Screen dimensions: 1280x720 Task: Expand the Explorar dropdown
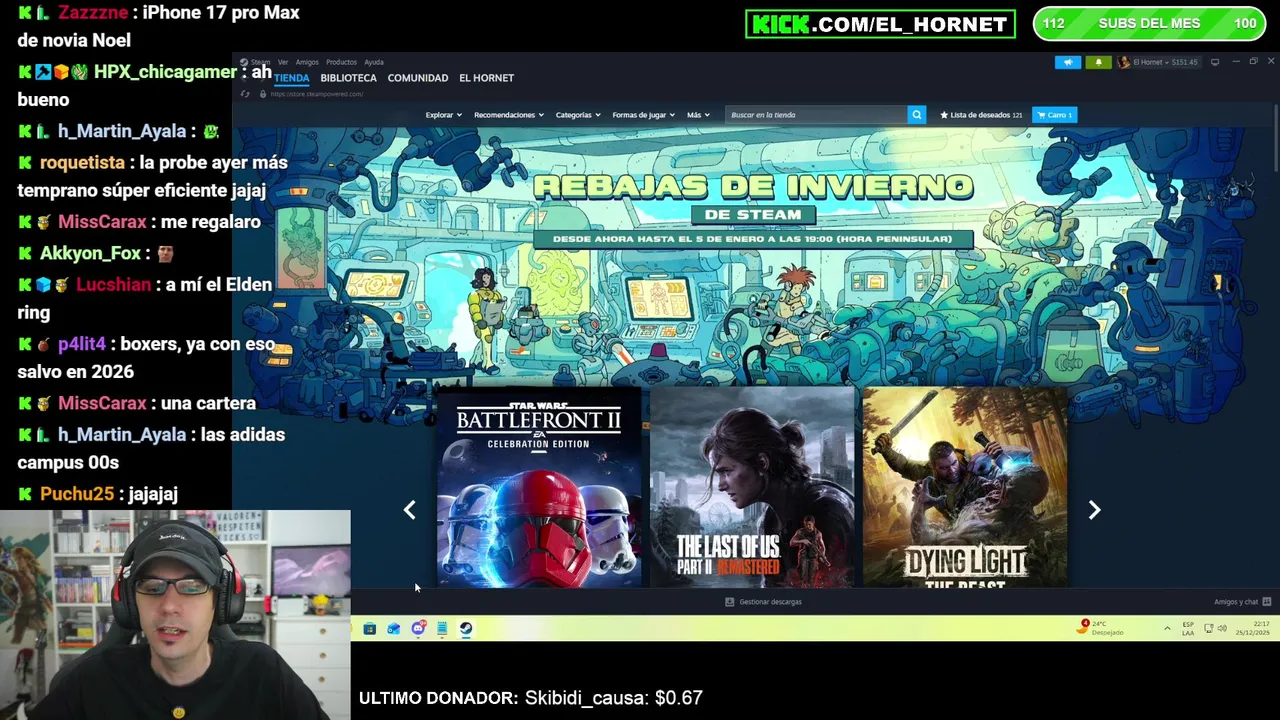click(x=443, y=115)
